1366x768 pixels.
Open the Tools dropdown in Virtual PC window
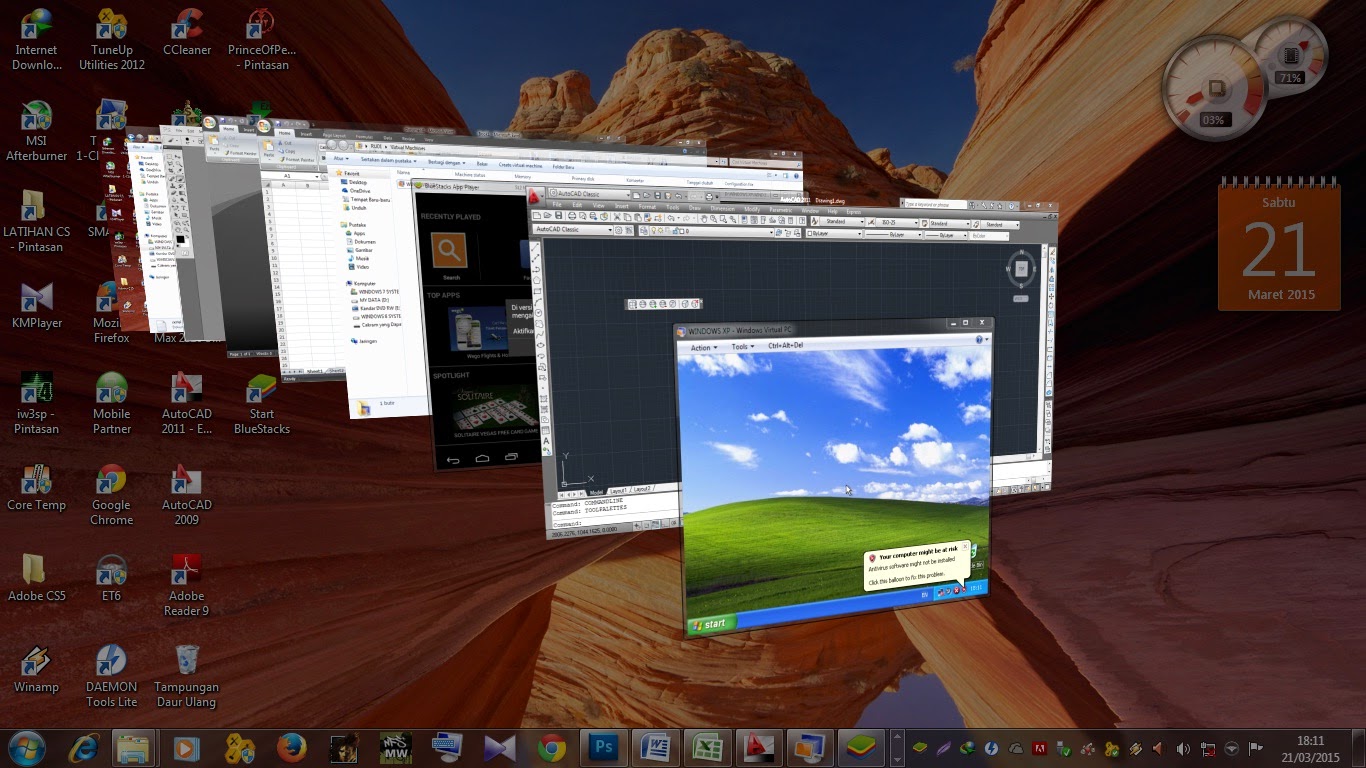point(741,346)
